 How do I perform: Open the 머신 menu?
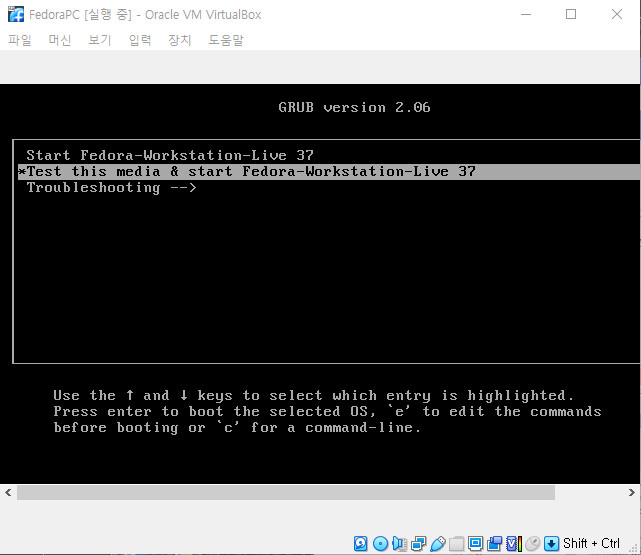(60, 40)
